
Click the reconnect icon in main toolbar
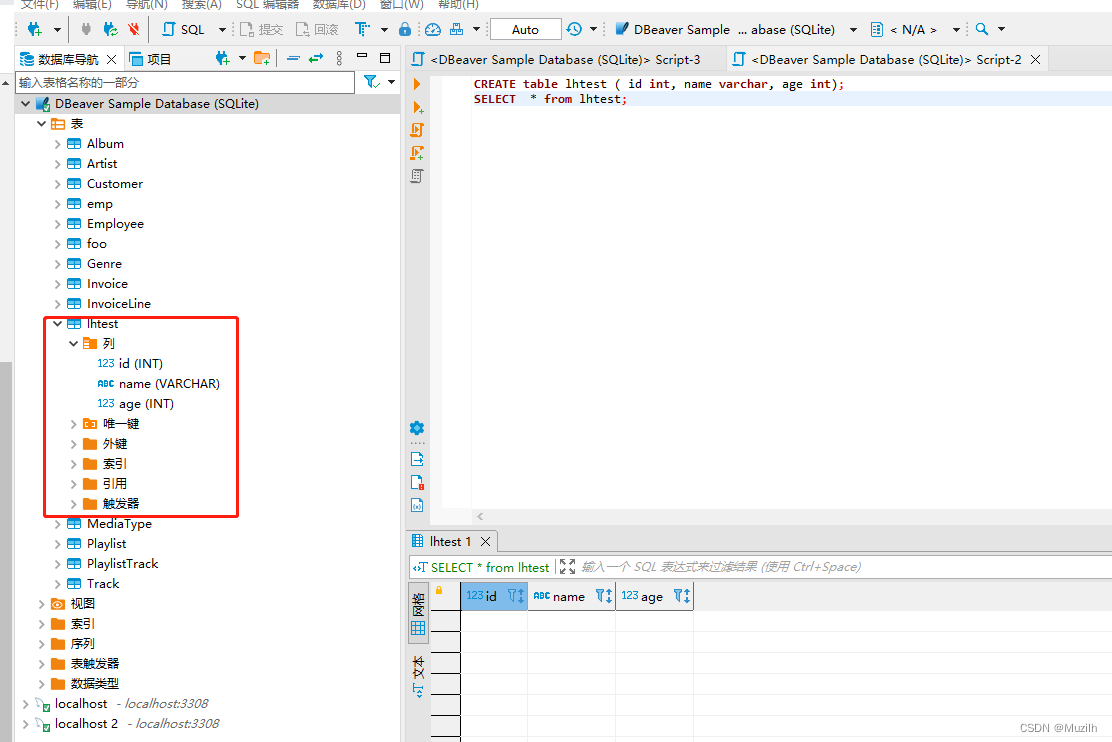tap(111, 29)
